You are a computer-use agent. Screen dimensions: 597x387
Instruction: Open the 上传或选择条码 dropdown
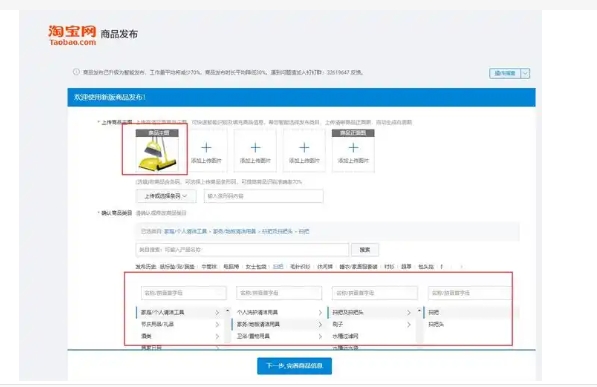point(166,196)
